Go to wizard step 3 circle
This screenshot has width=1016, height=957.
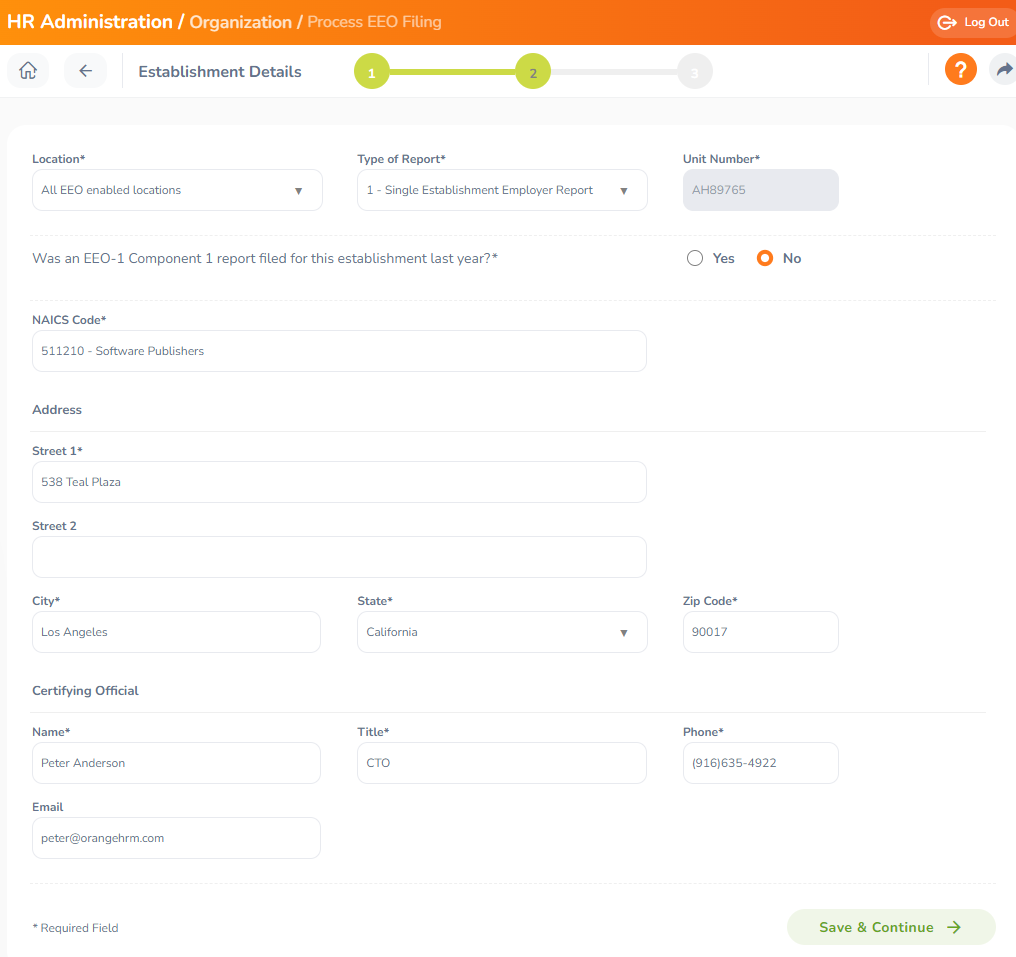[695, 71]
